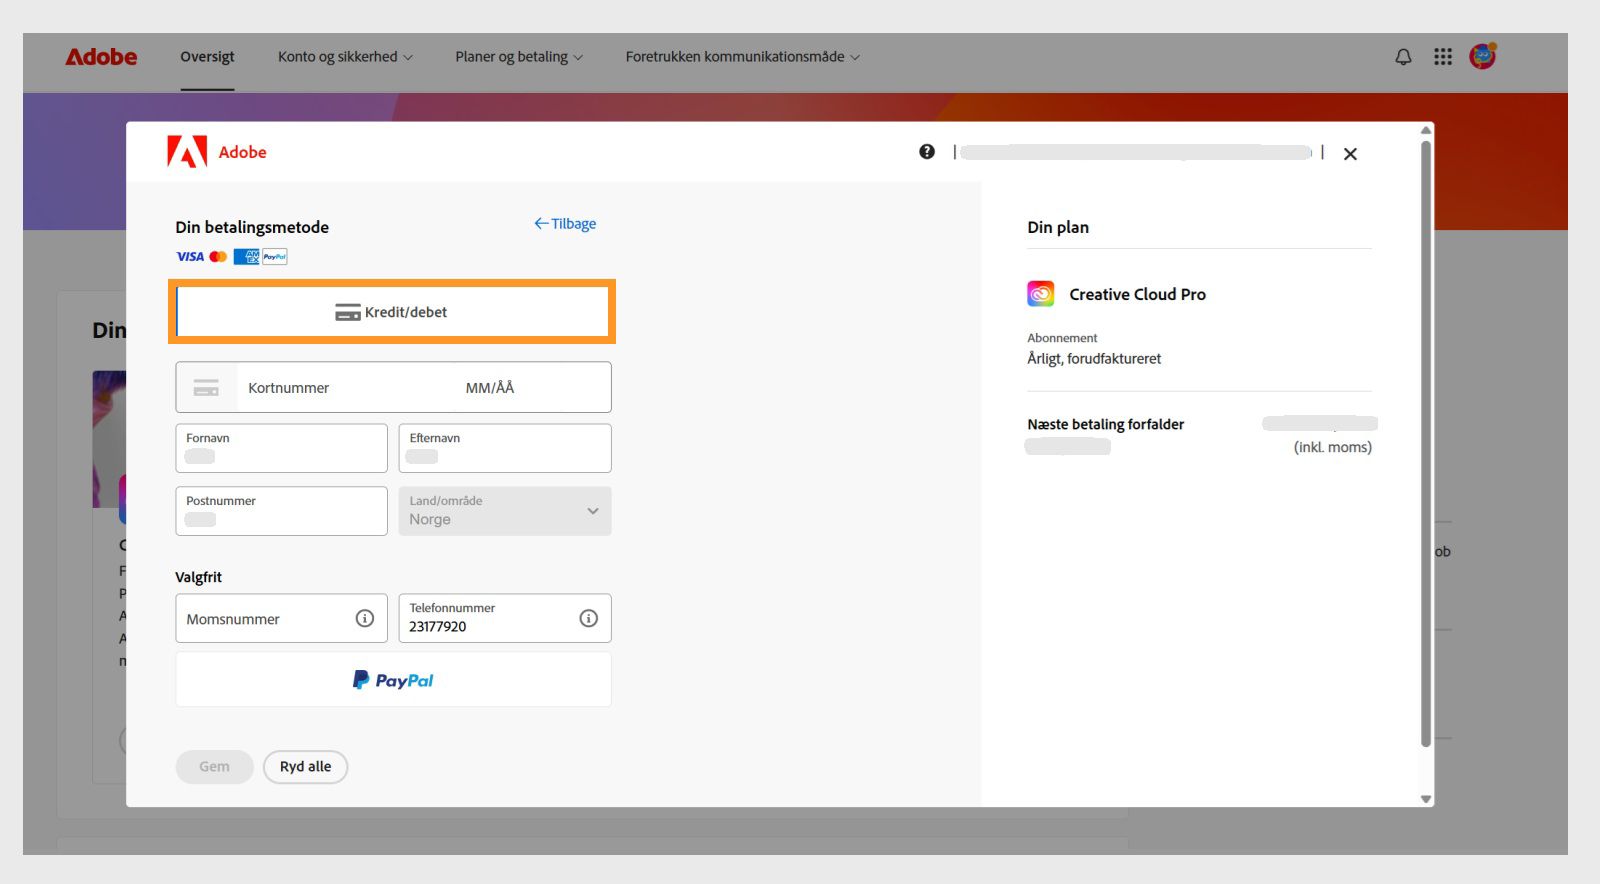Click the card icon in Kortnummer field

click(206, 388)
